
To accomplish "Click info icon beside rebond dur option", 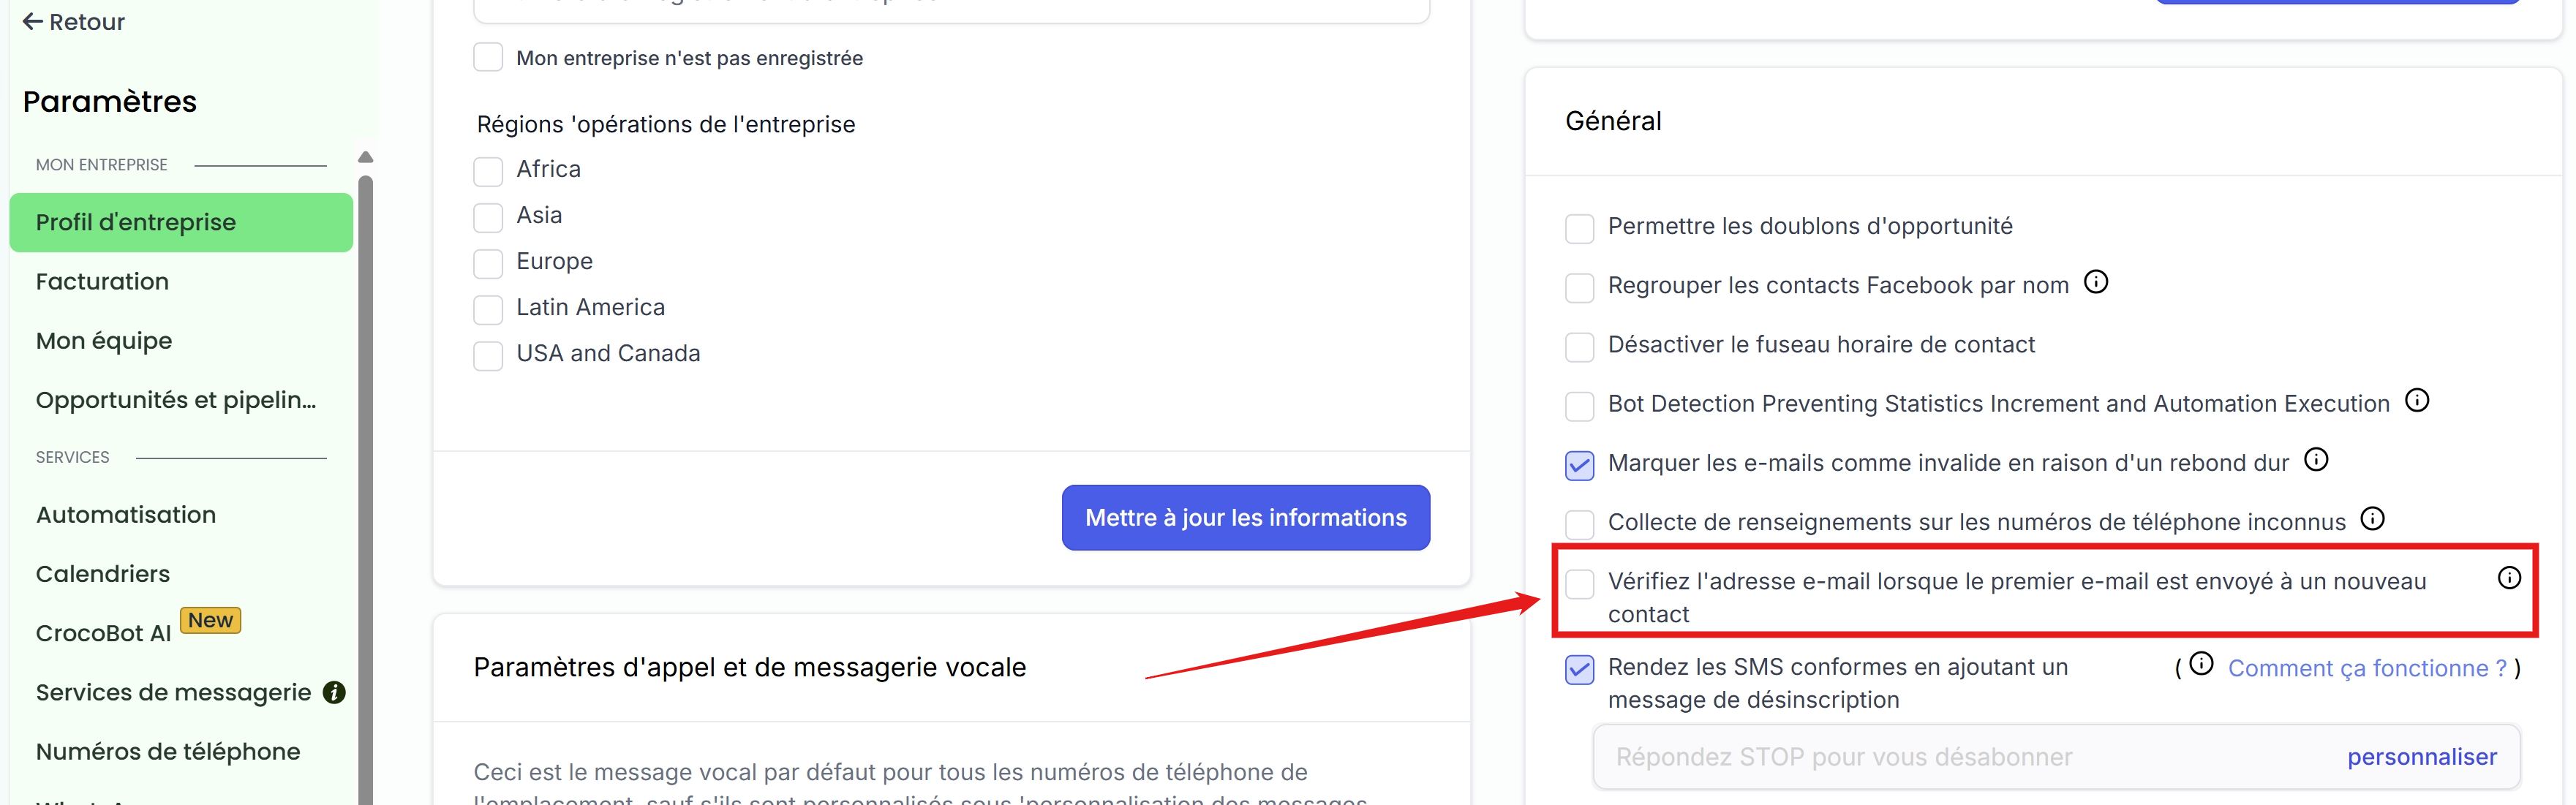I will tap(2316, 460).
